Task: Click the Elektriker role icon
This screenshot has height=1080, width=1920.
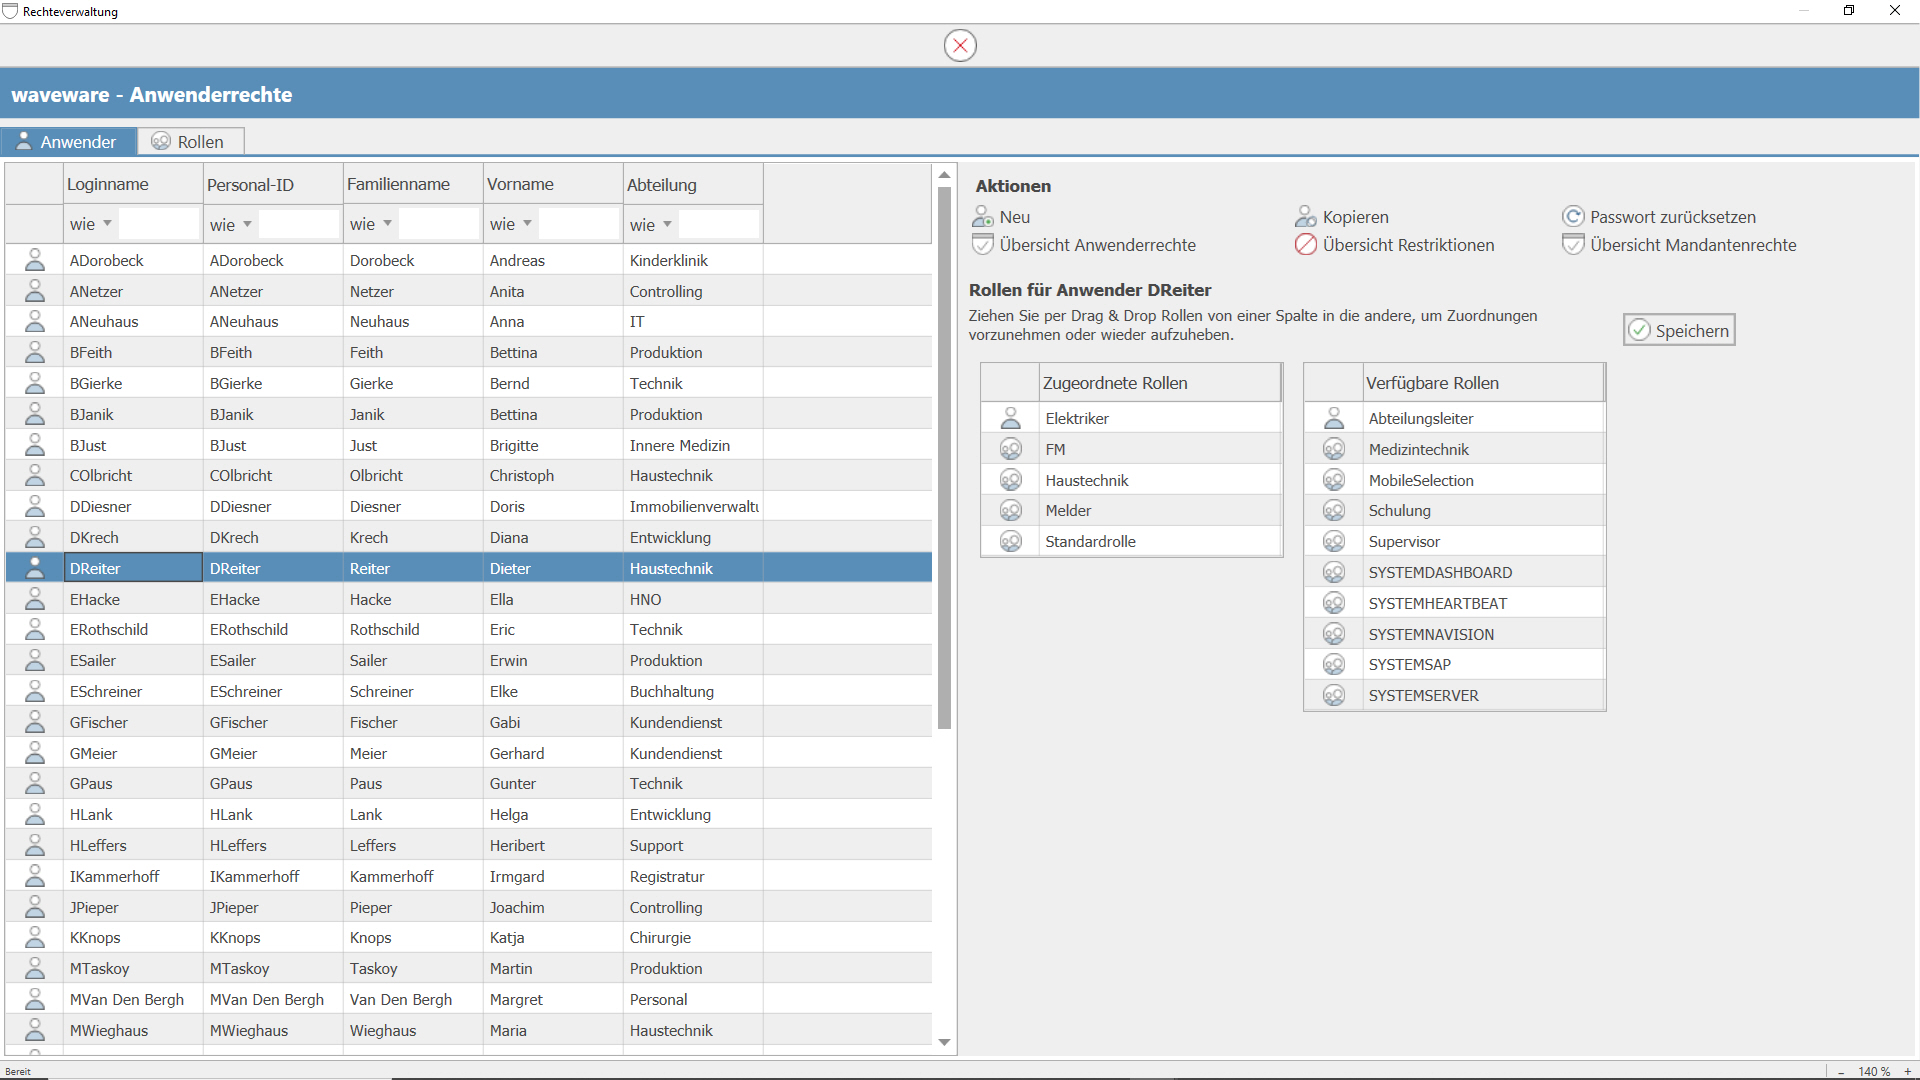Action: click(1011, 418)
